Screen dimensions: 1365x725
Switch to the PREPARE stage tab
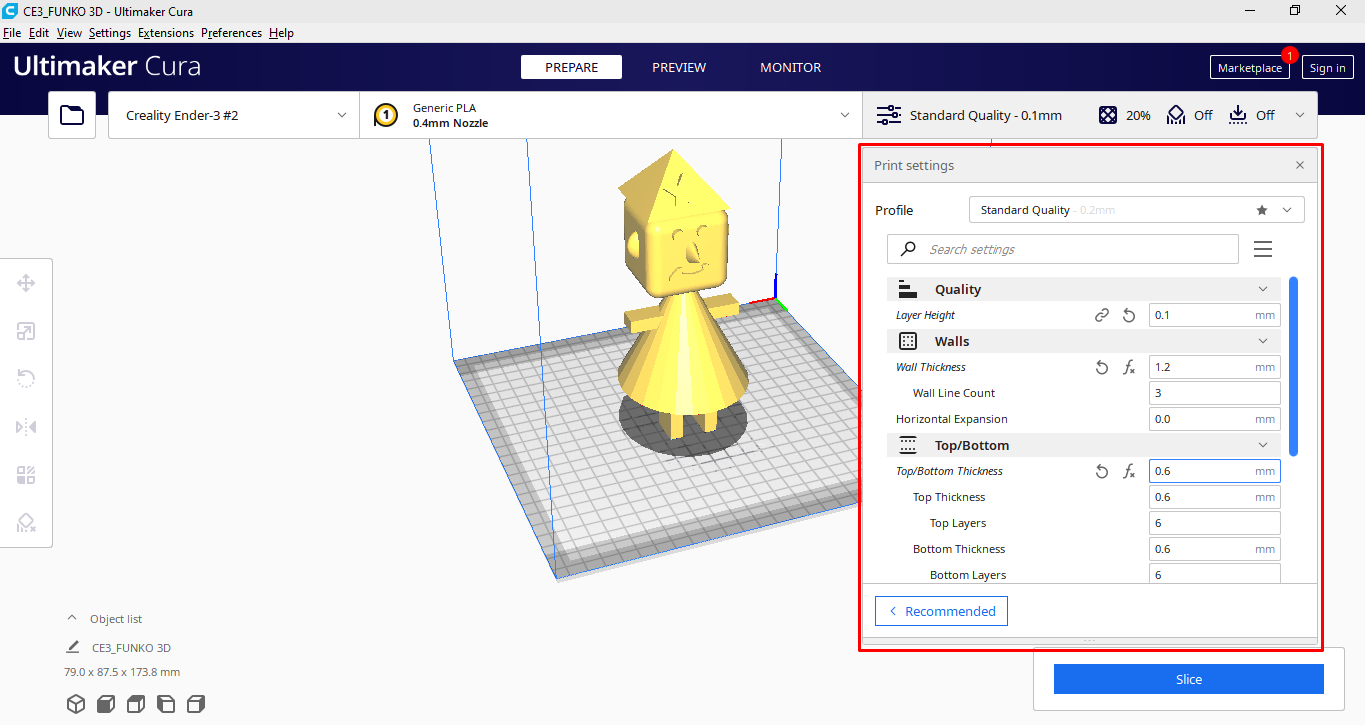pyautogui.click(x=571, y=67)
